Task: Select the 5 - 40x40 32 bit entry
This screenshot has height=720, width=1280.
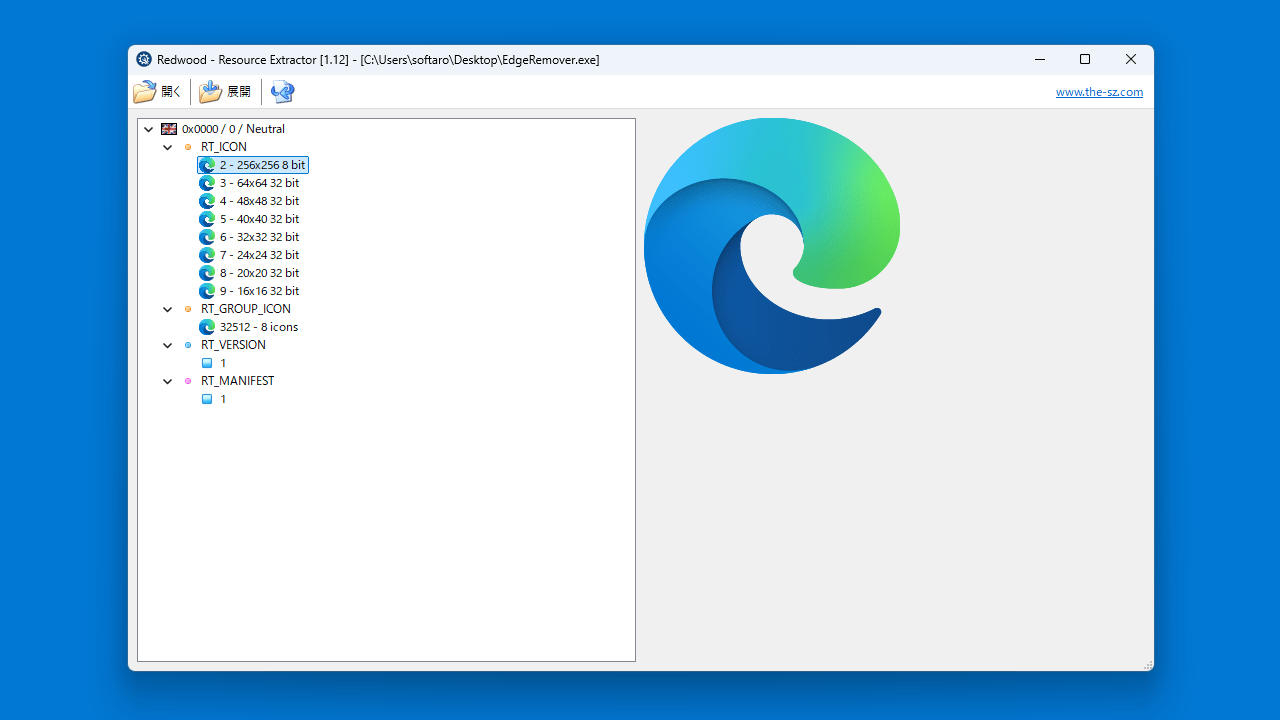Action: [x=259, y=219]
